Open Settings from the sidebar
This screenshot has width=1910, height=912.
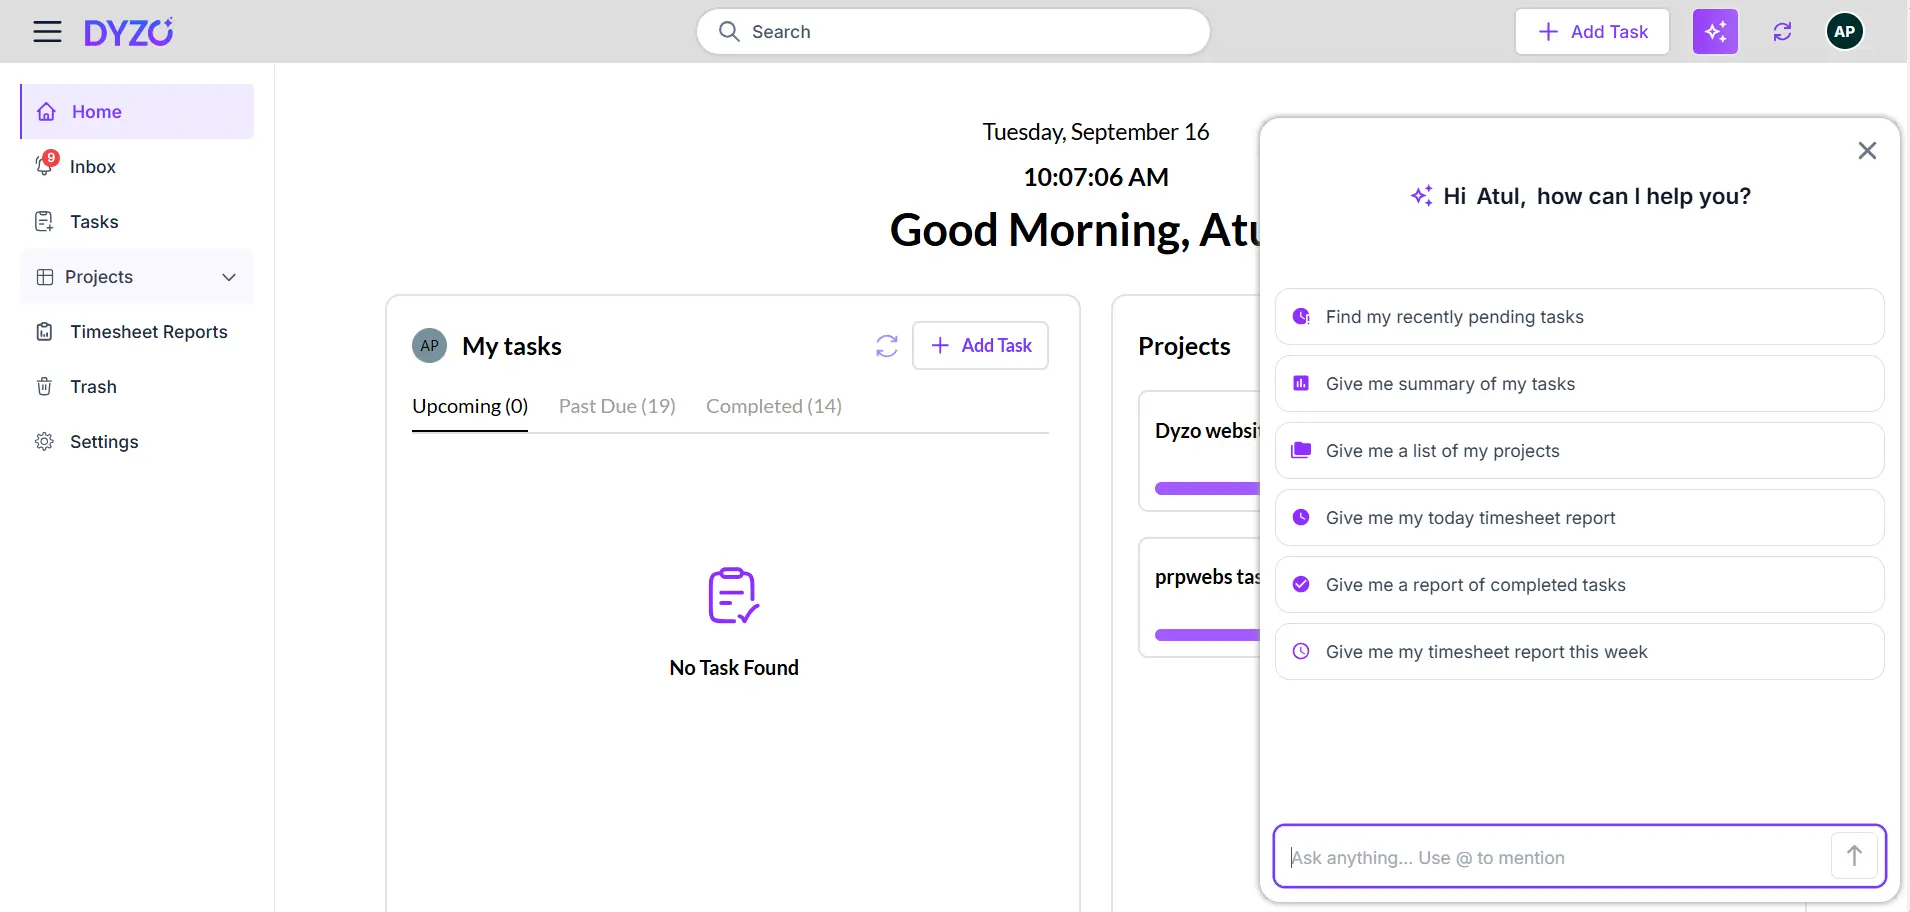tap(104, 442)
